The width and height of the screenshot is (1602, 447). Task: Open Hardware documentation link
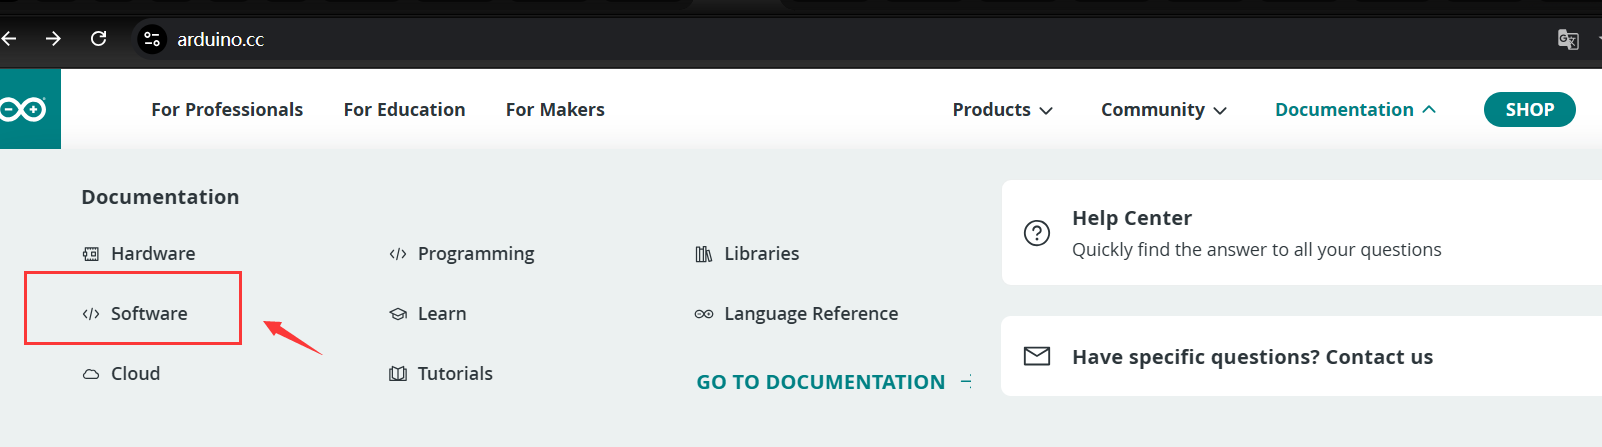pos(139,254)
